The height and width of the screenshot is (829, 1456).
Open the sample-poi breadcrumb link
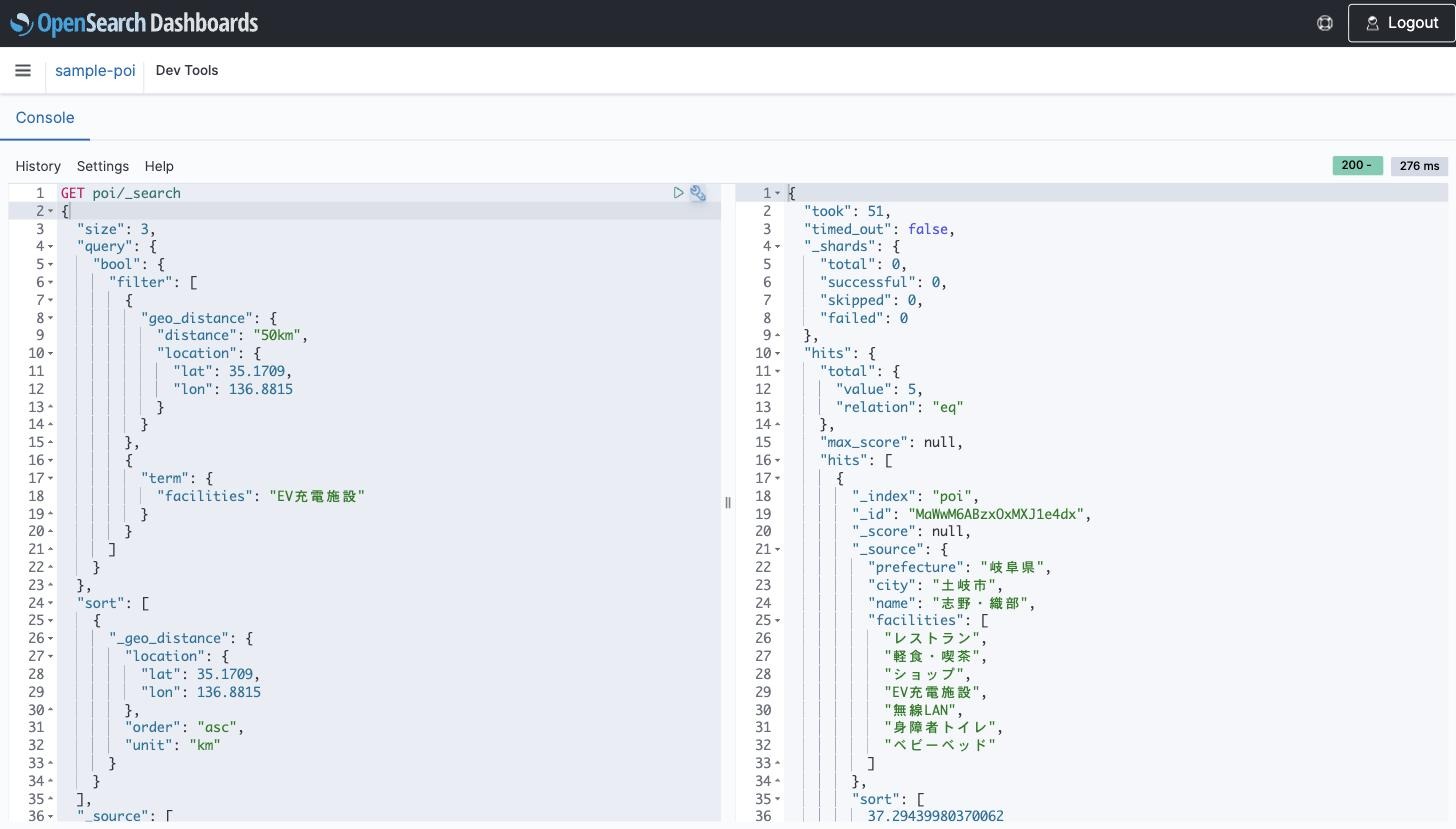[95, 71]
